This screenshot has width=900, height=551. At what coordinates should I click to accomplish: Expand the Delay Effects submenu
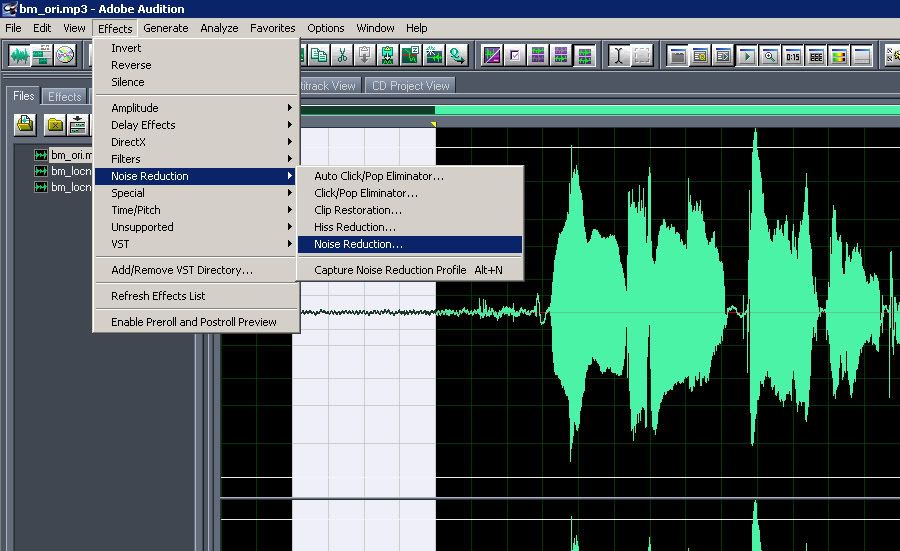[195, 125]
